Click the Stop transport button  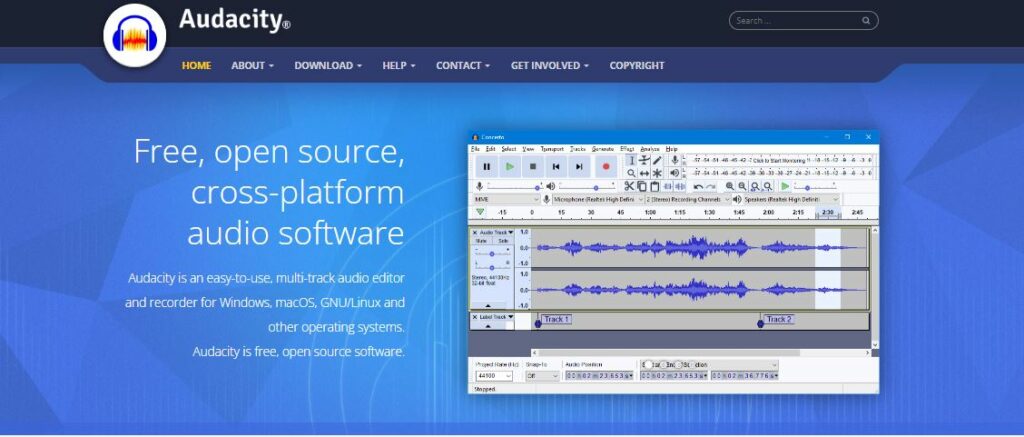click(533, 167)
